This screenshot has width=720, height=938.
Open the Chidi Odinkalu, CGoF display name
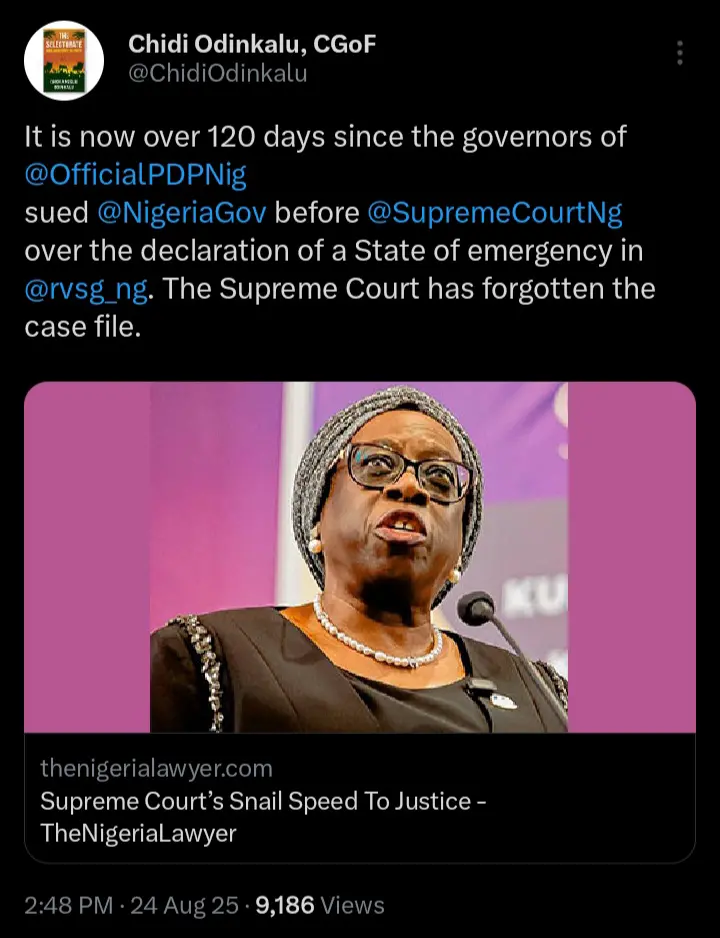pyautogui.click(x=252, y=44)
